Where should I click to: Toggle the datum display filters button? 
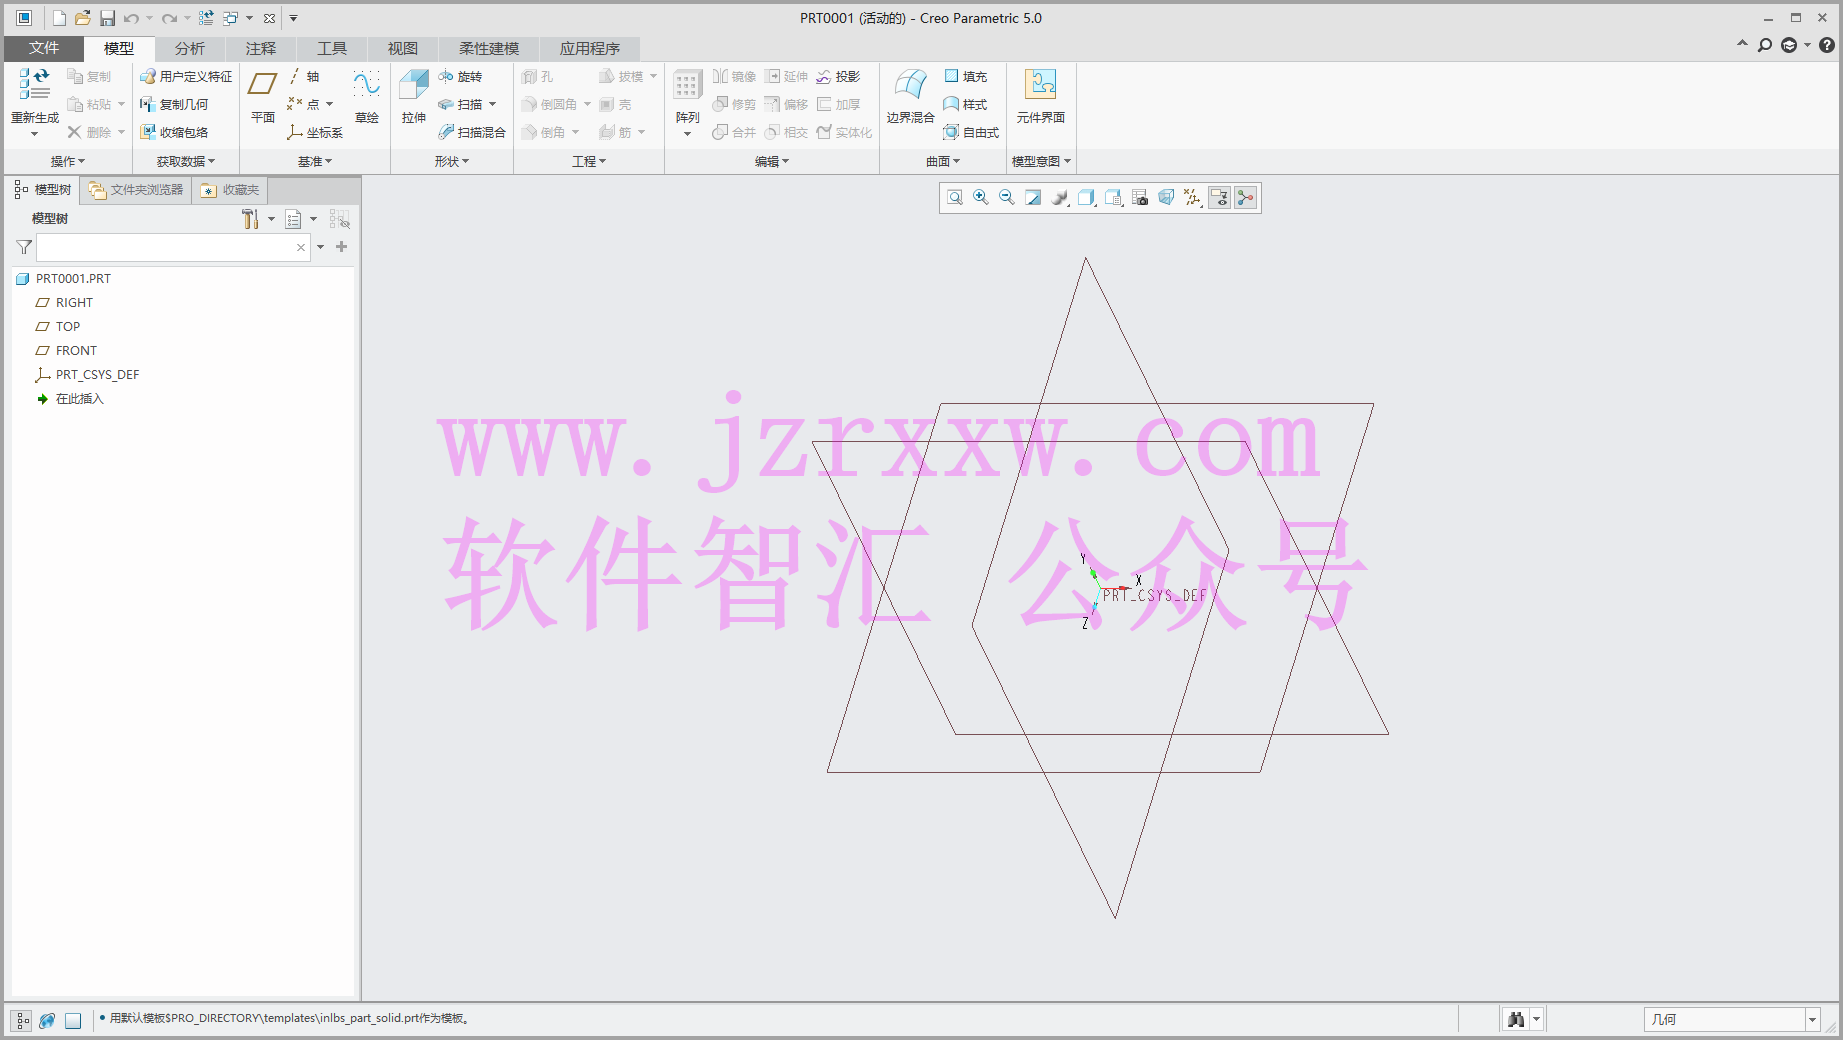click(1192, 198)
